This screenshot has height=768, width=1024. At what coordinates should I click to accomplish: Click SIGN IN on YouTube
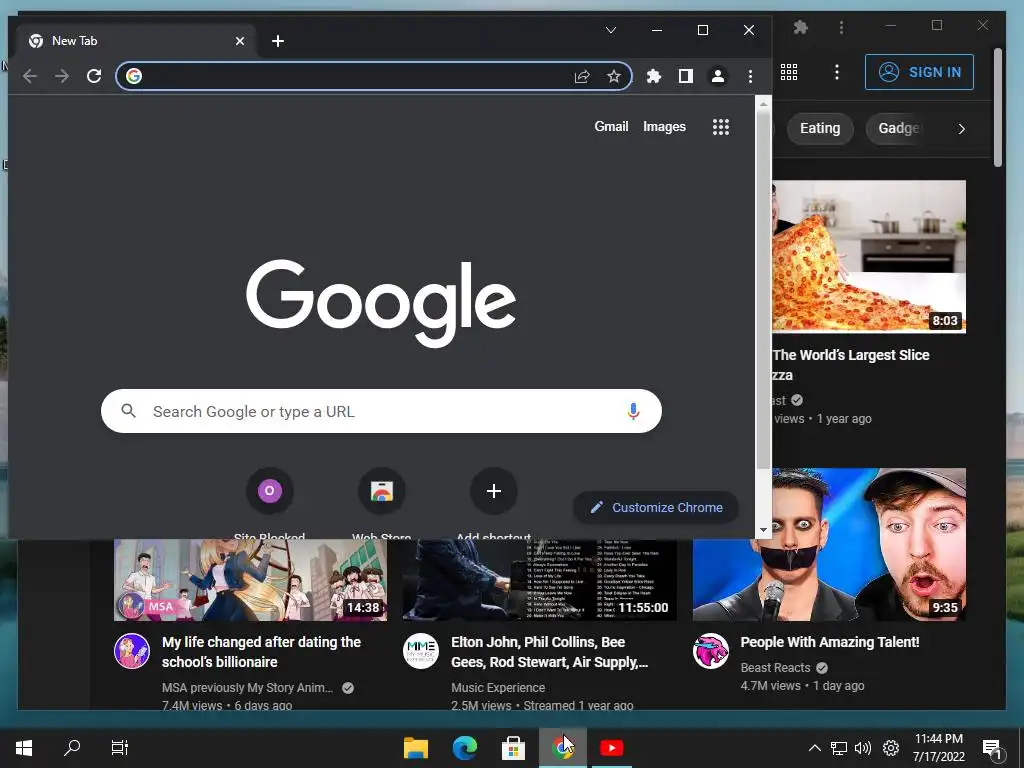pyautogui.click(x=919, y=72)
